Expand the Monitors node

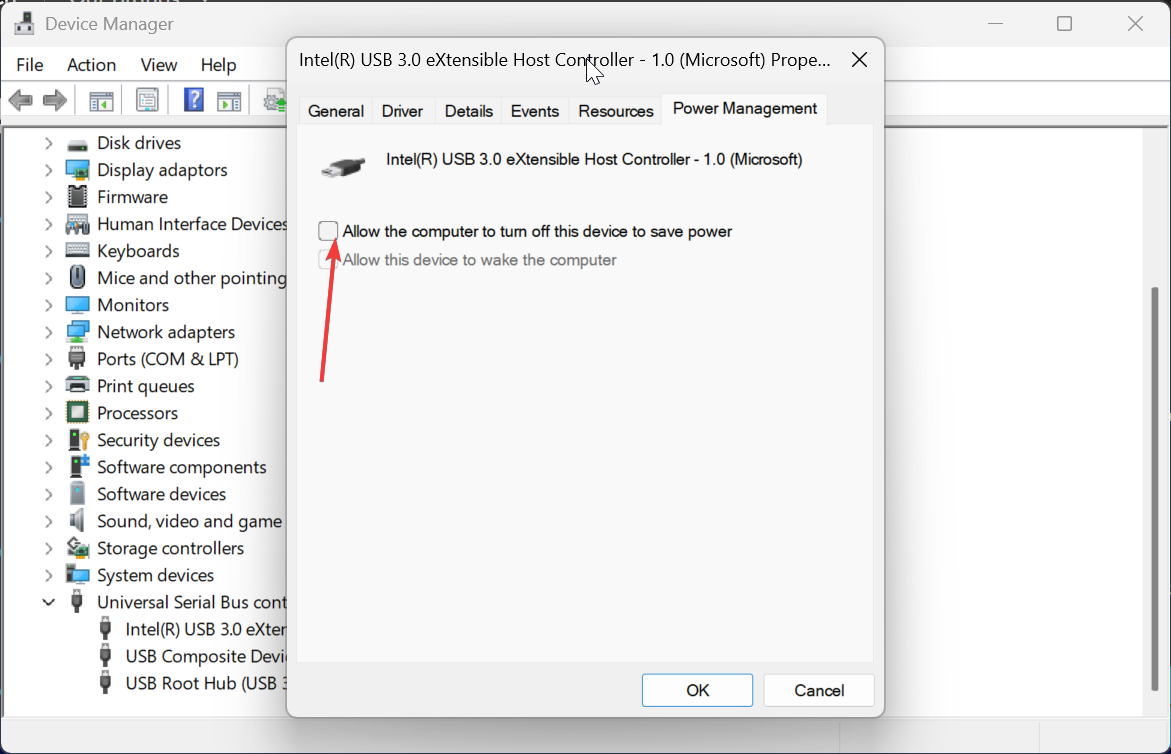tap(49, 305)
